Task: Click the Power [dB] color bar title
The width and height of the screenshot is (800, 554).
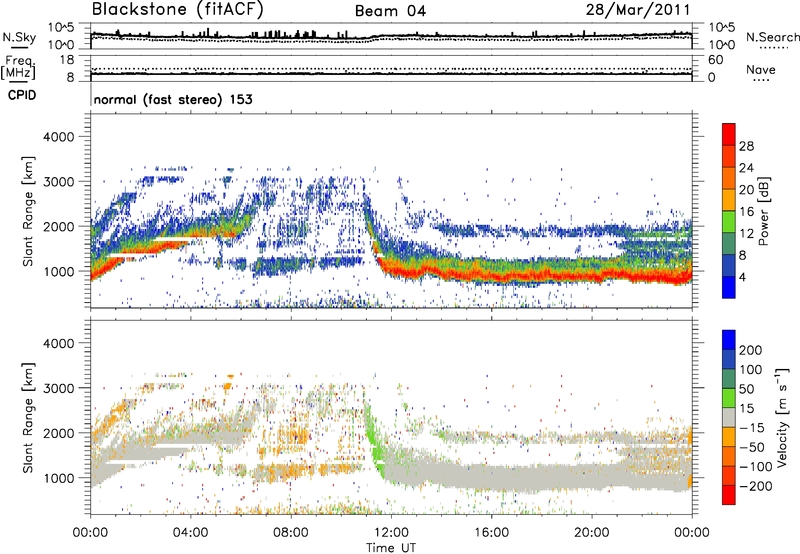Action: [x=763, y=211]
